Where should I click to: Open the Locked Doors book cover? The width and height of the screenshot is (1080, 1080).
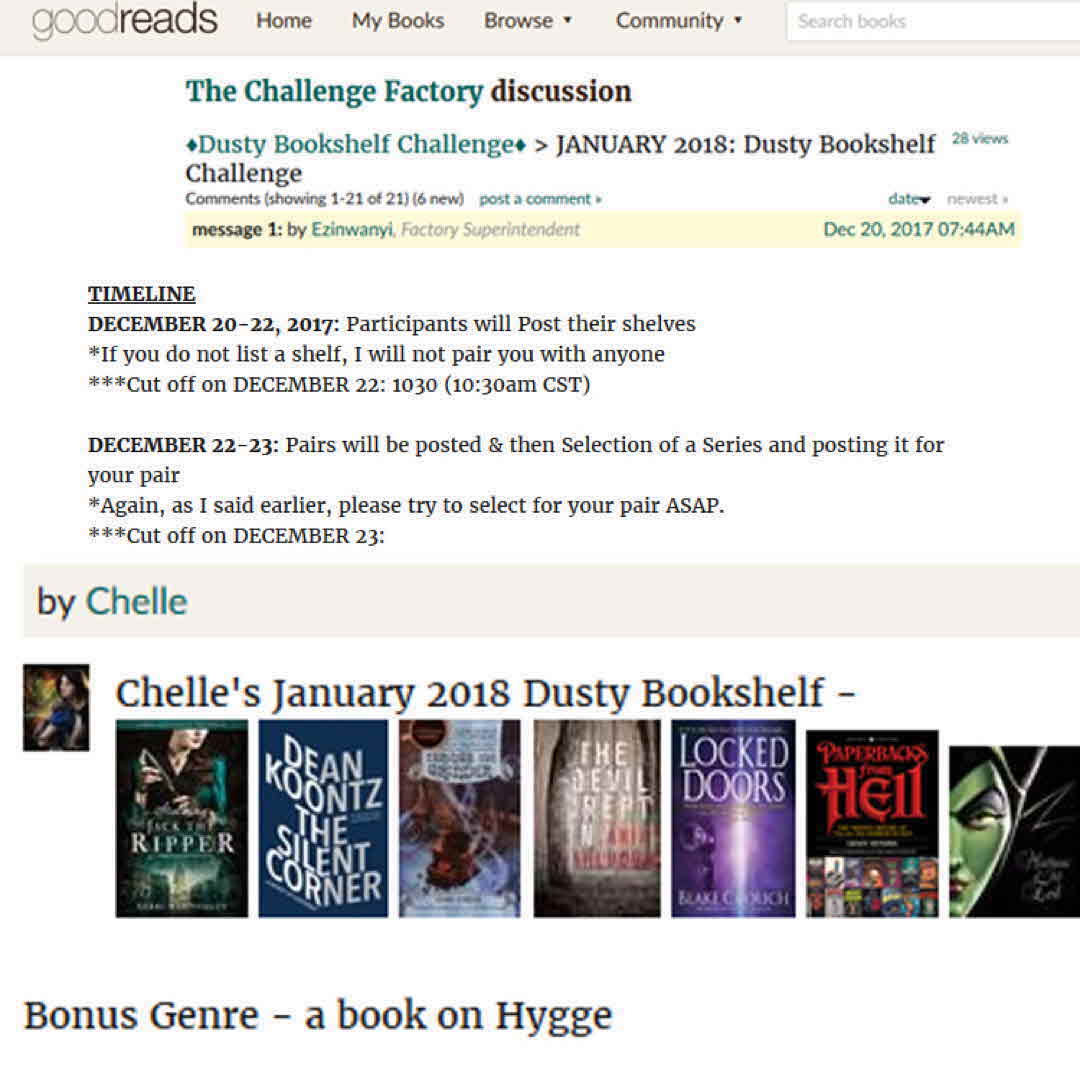(733, 818)
